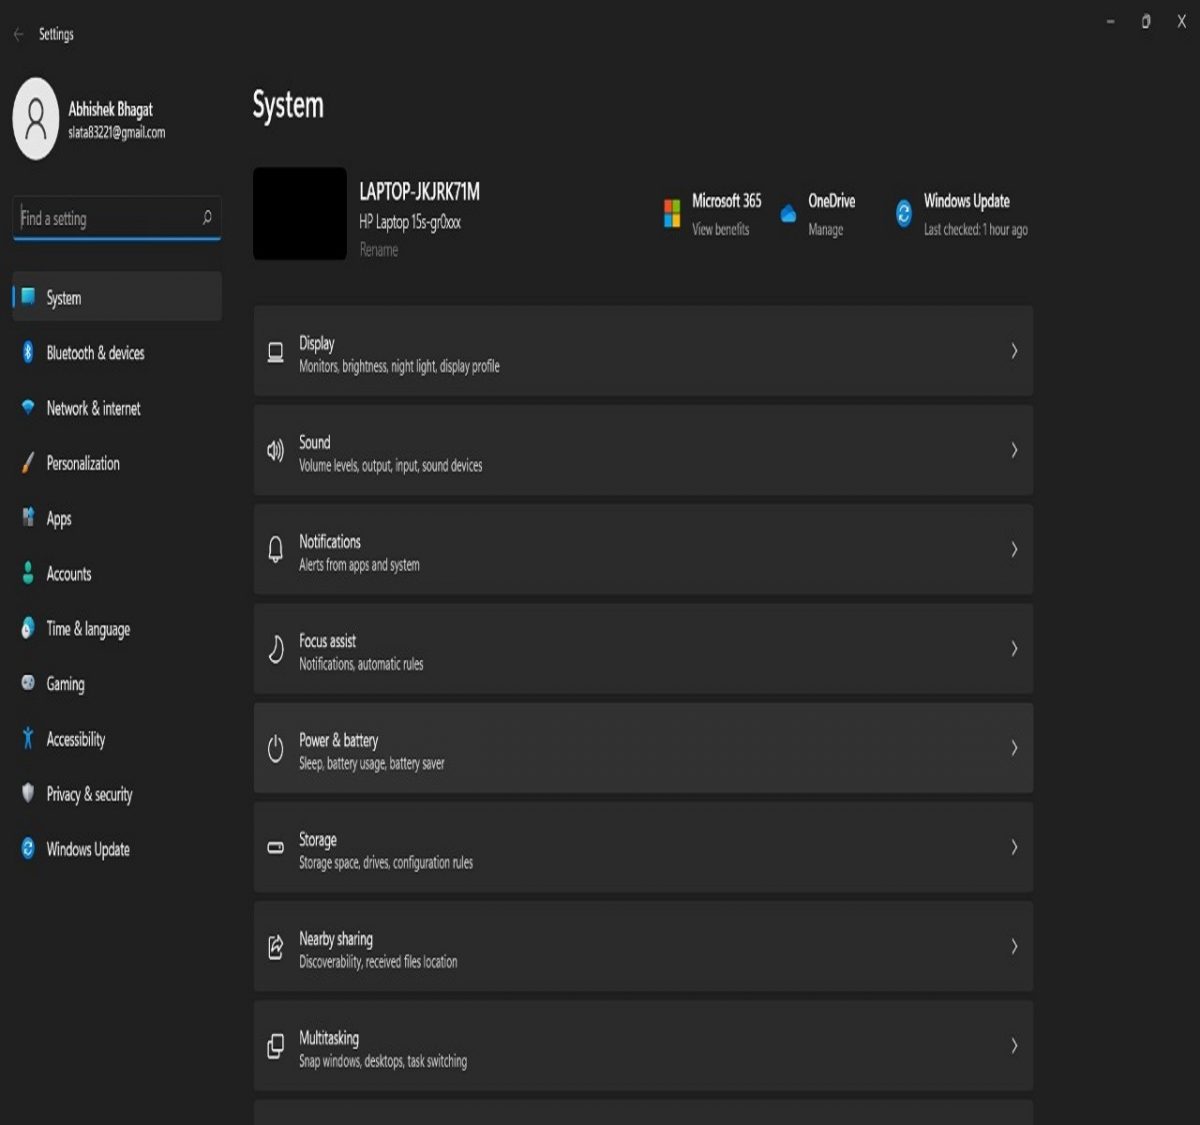Open View benefits under Microsoft 365

click(x=721, y=228)
